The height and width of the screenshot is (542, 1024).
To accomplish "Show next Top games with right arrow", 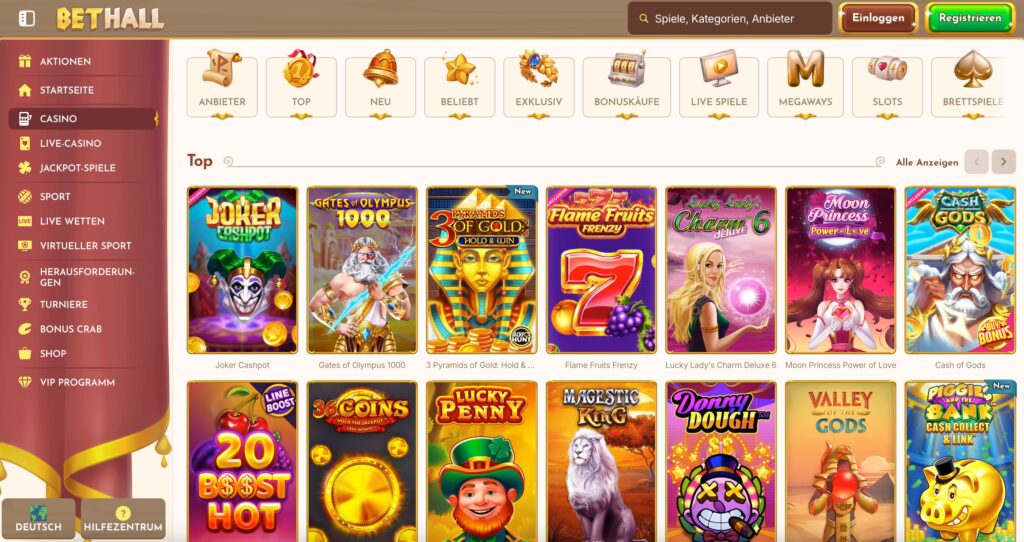I will (1003, 161).
